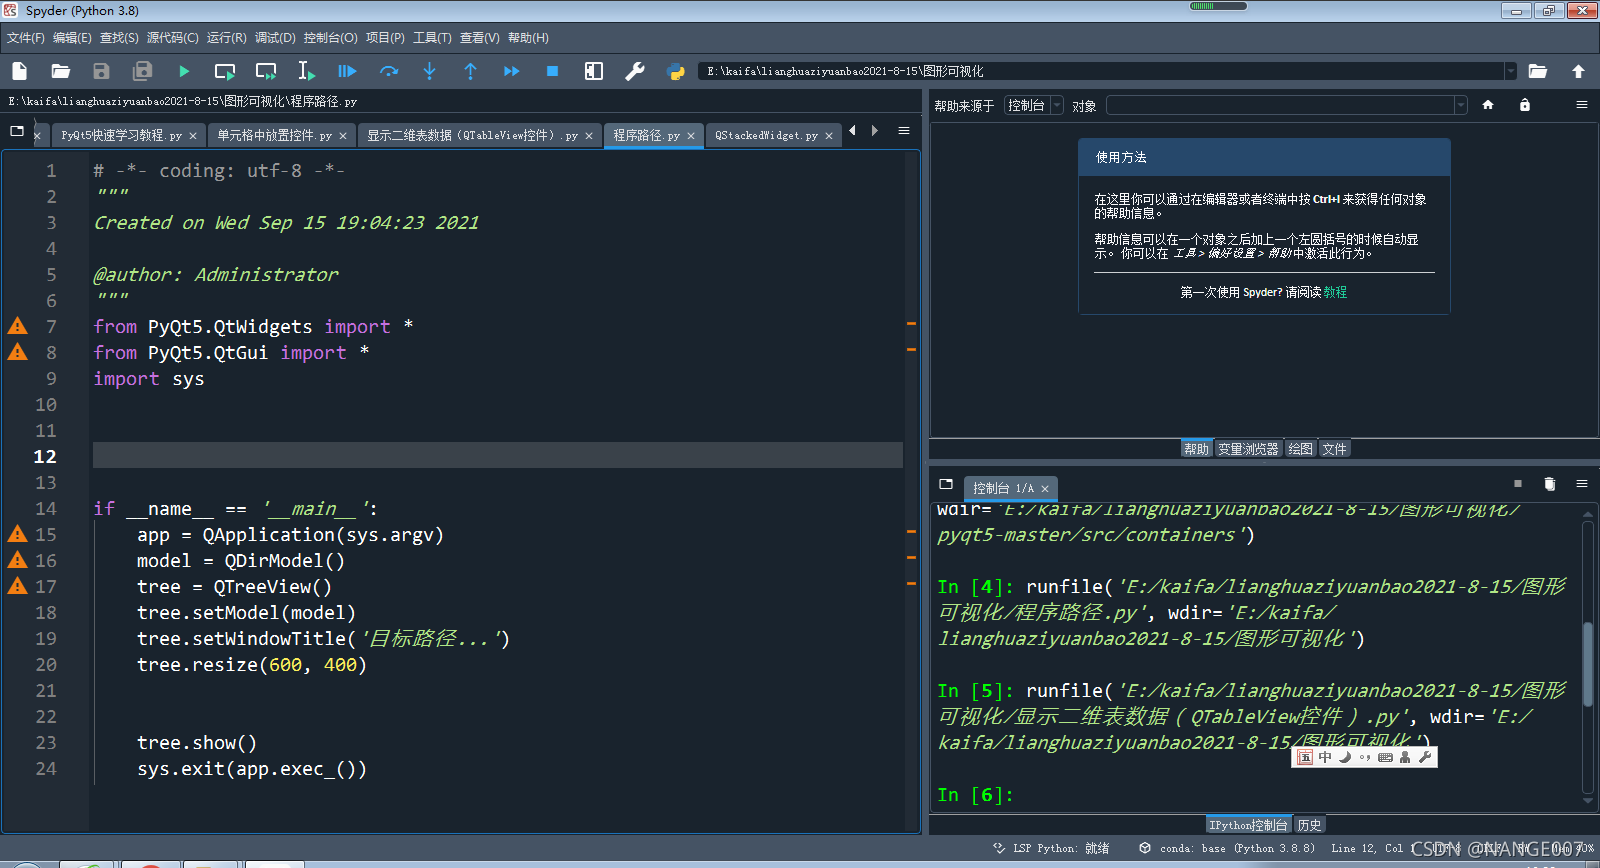Click the 对象 input field in the Help pane
The image size is (1600, 868).
click(1280, 105)
